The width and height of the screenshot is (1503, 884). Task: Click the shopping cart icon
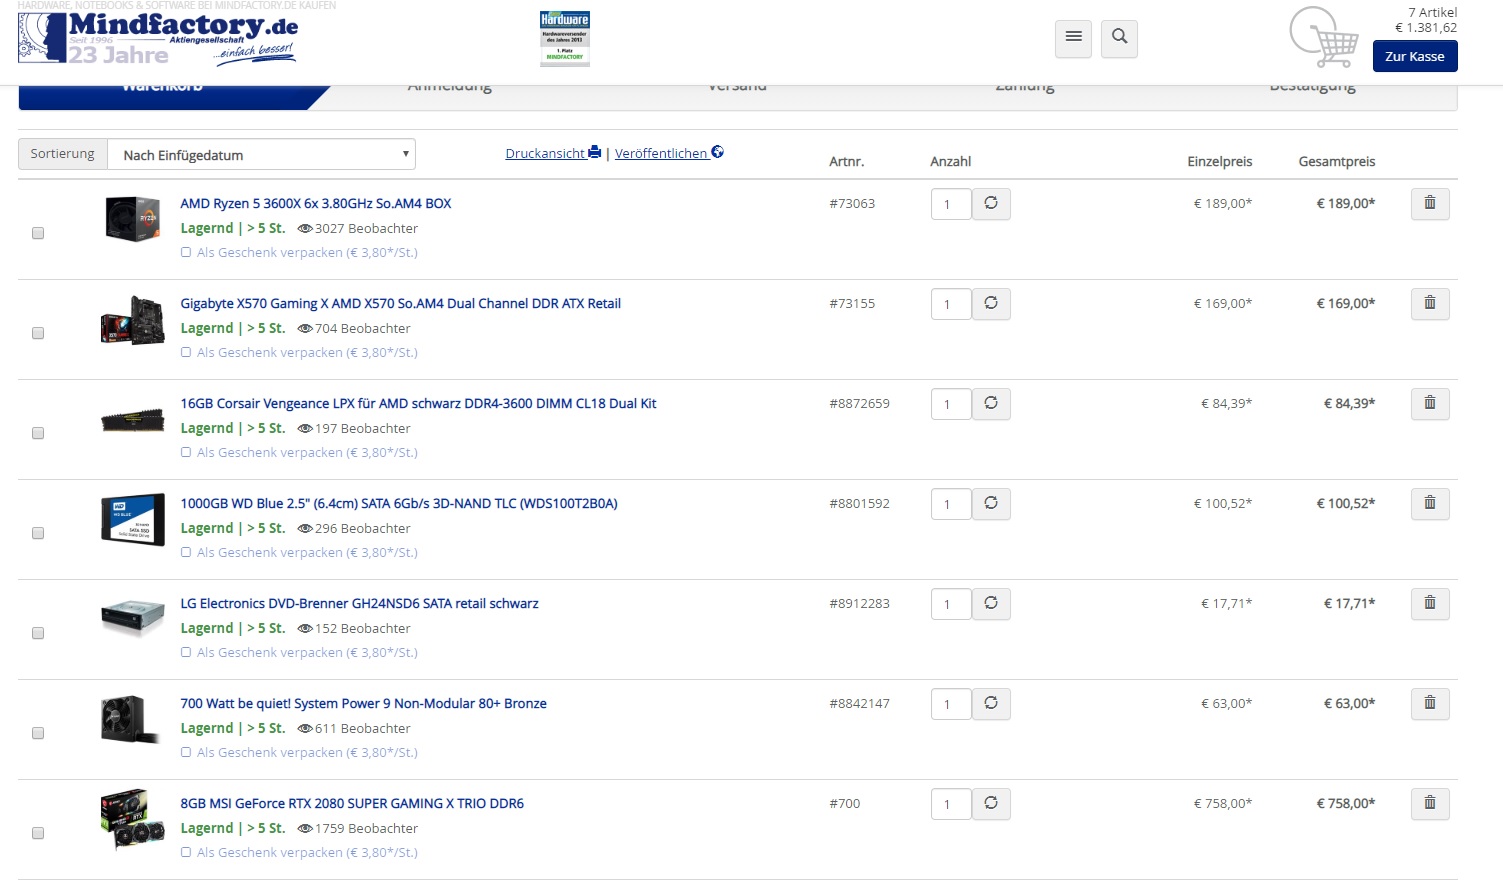click(1324, 38)
